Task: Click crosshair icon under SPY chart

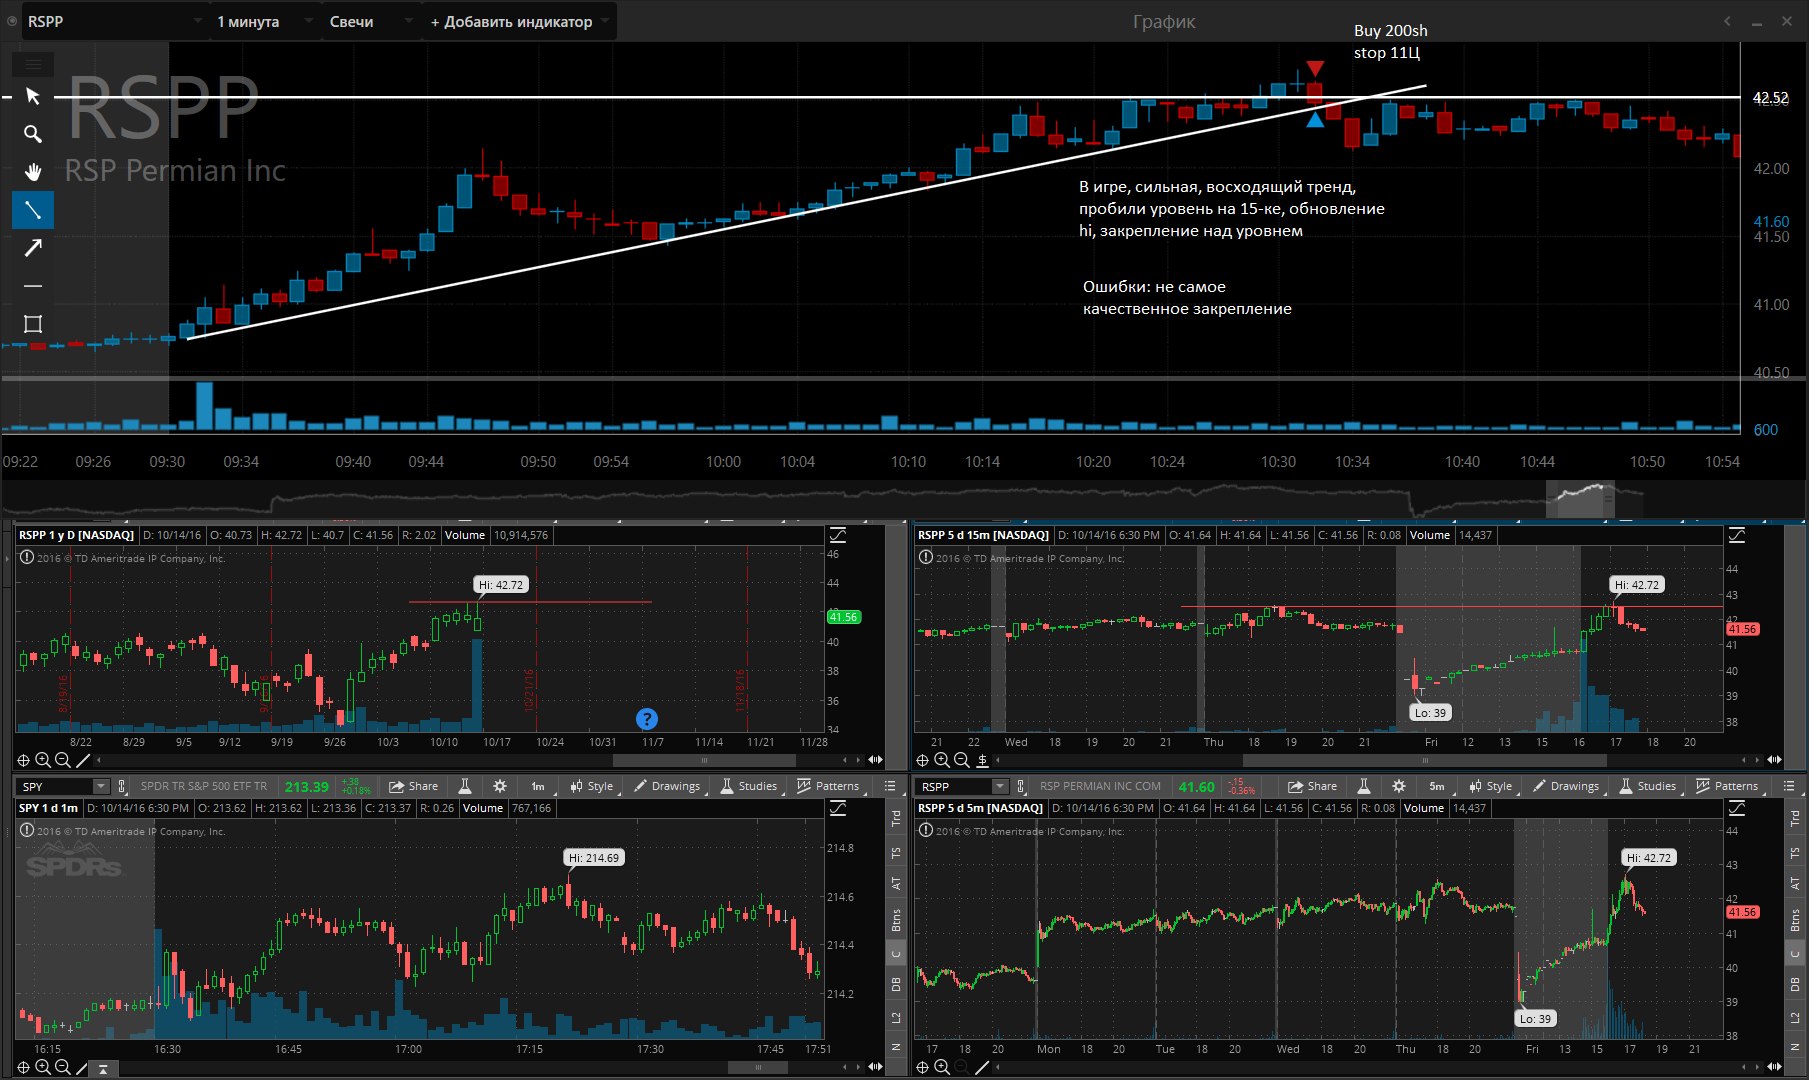Action: [24, 1067]
